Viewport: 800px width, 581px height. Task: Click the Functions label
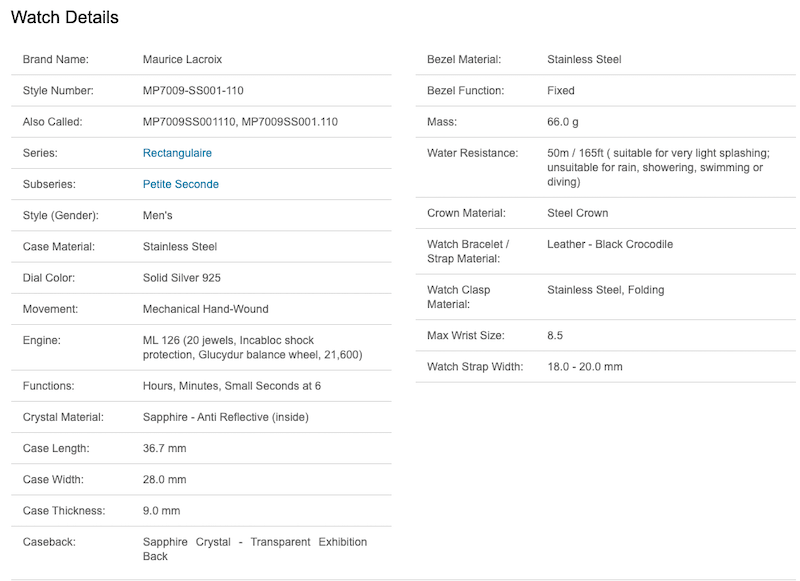pos(48,386)
